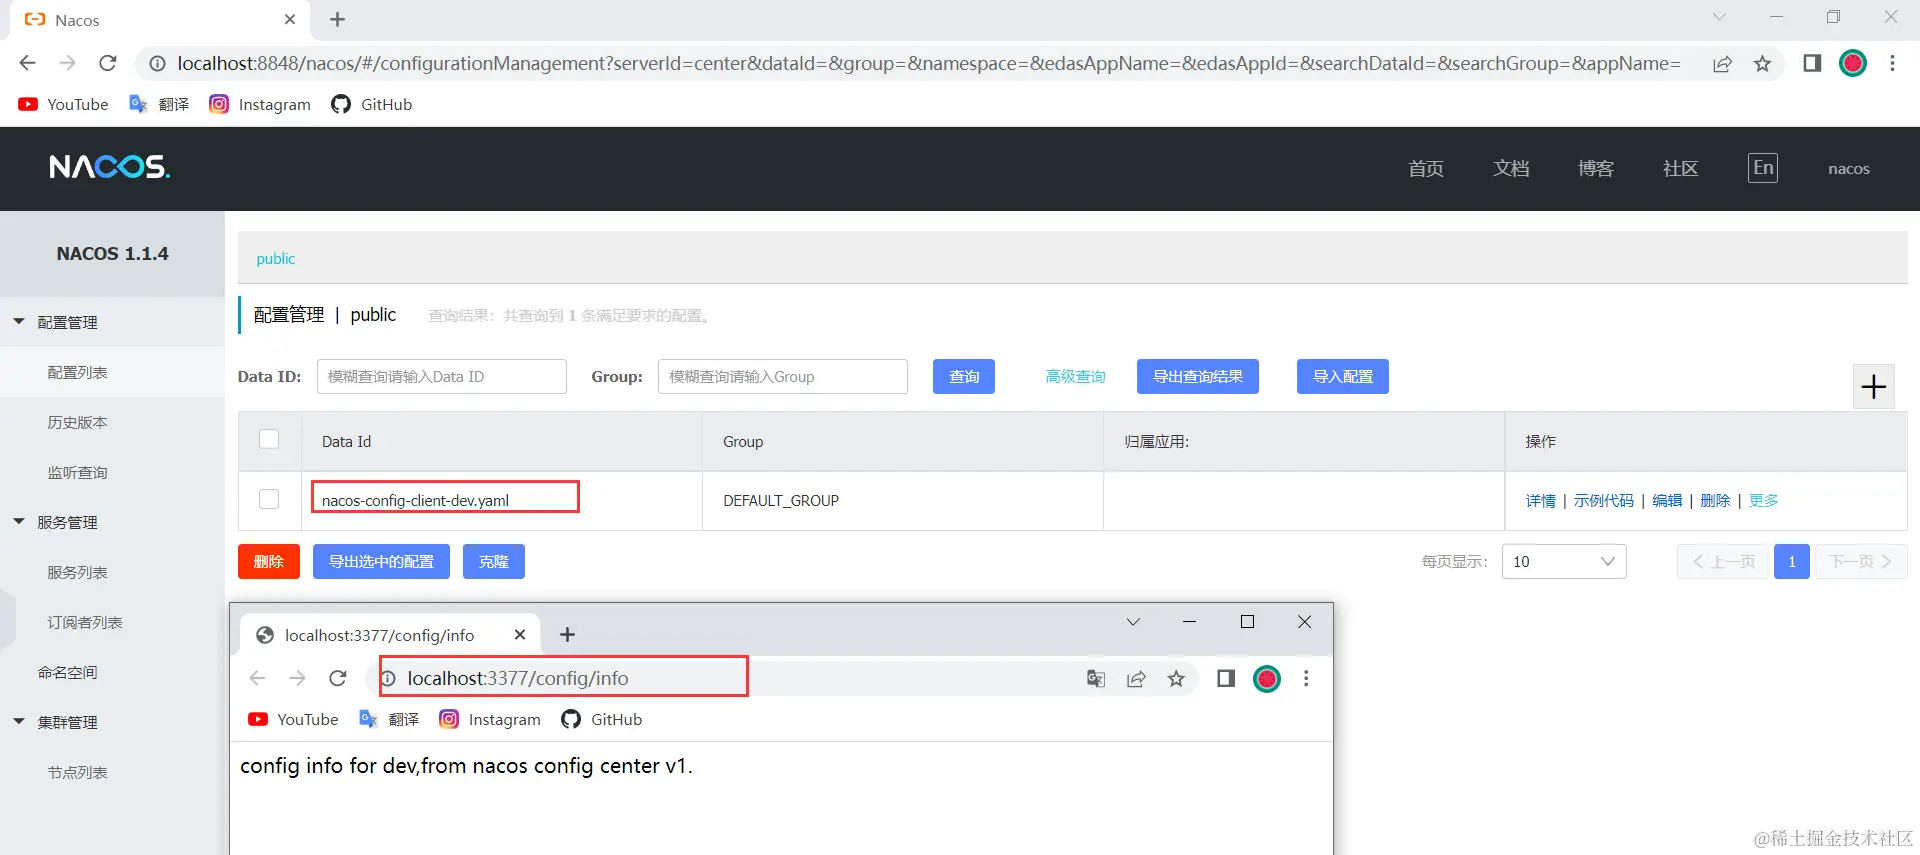Screen dimensions: 1920x855
Task: Select the public namespace tab
Action: (x=276, y=259)
